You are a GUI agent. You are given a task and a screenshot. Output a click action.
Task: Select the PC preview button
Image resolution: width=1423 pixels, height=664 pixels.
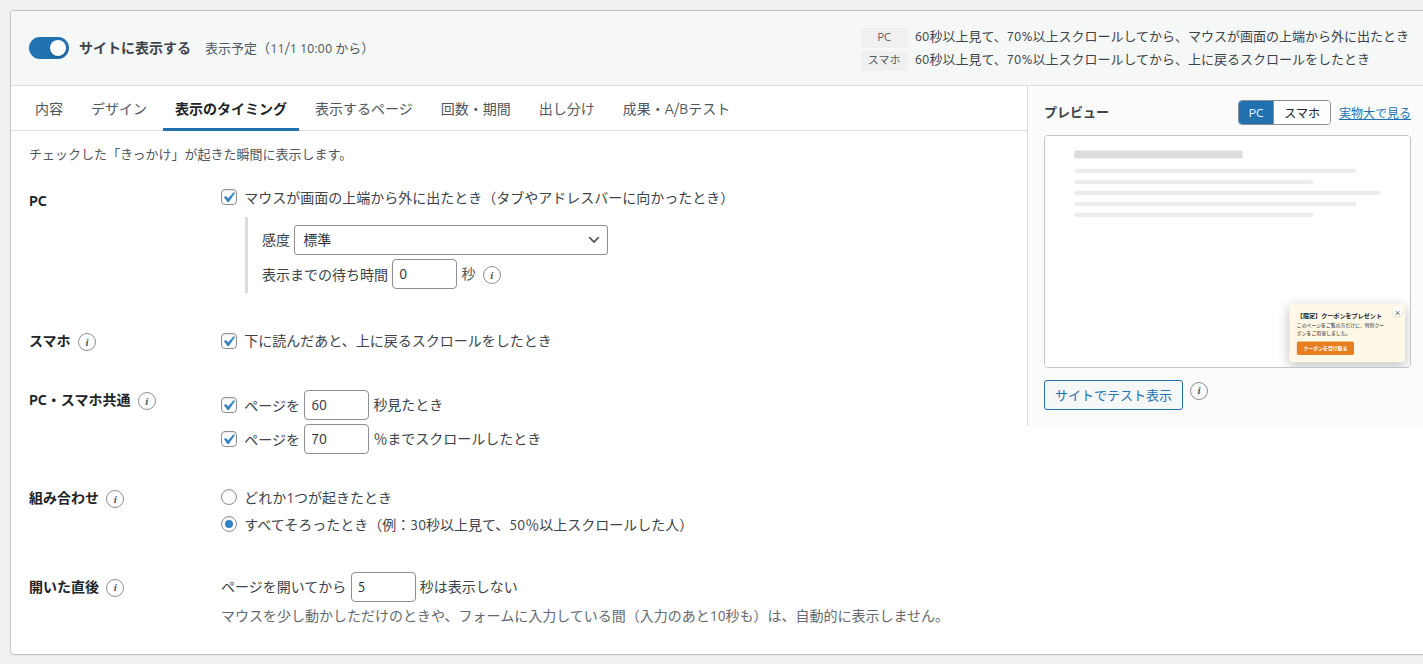[1256, 113]
